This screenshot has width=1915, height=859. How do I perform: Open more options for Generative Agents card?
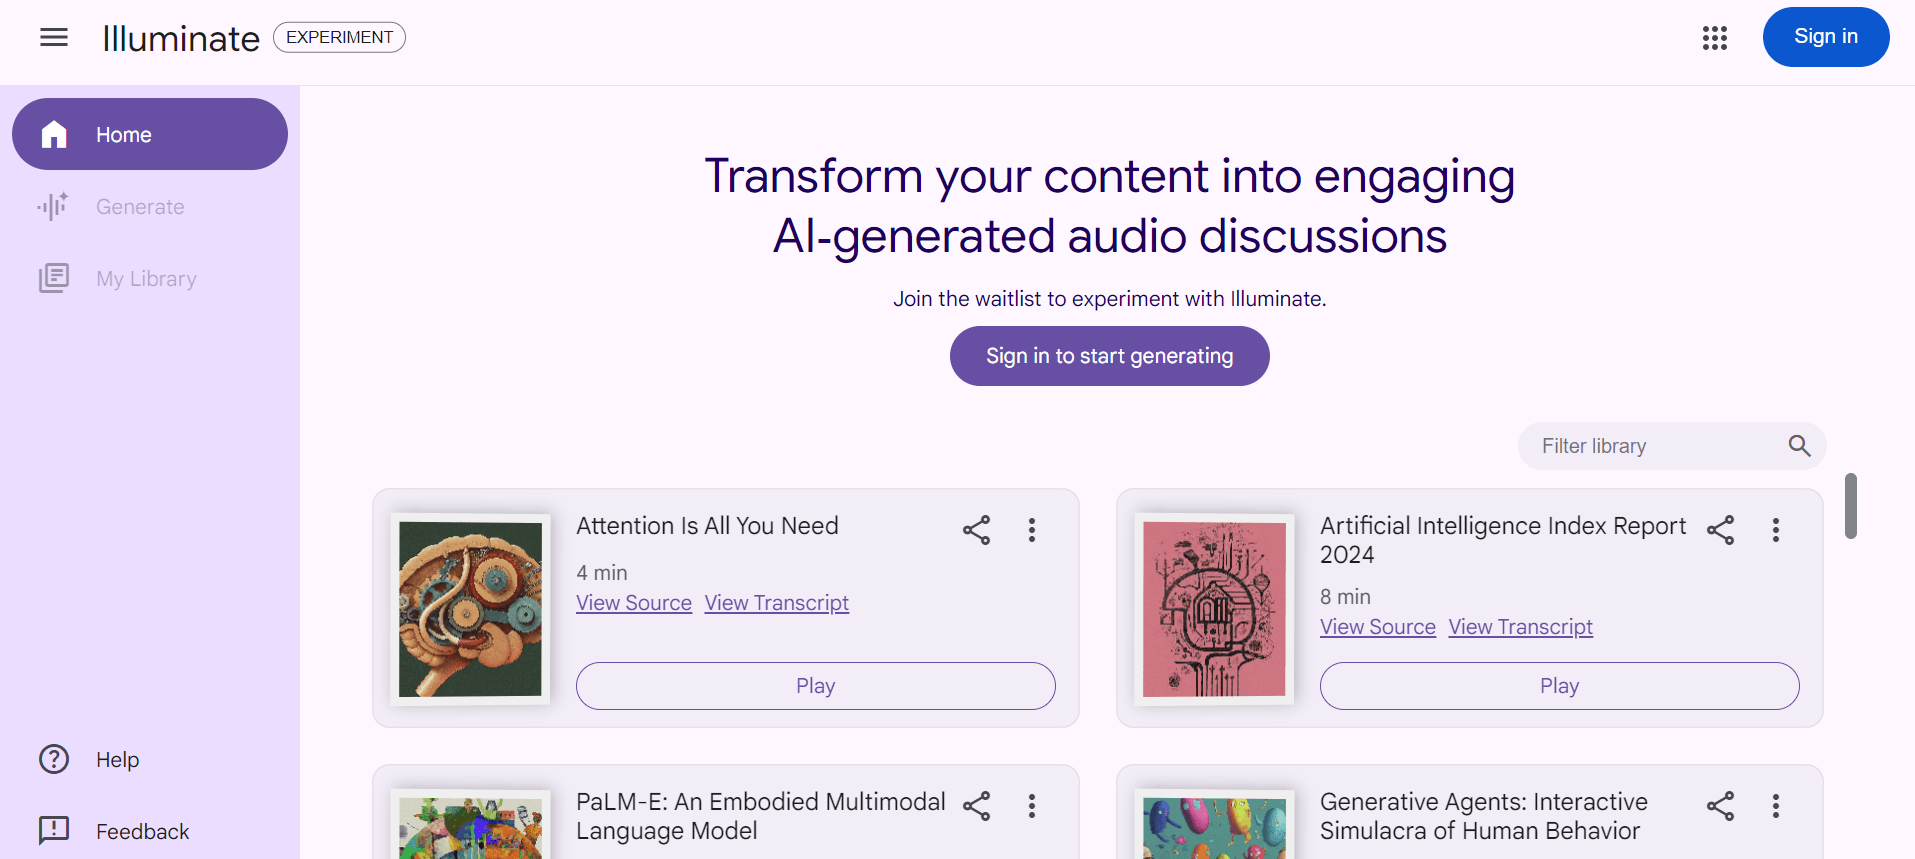(x=1776, y=806)
